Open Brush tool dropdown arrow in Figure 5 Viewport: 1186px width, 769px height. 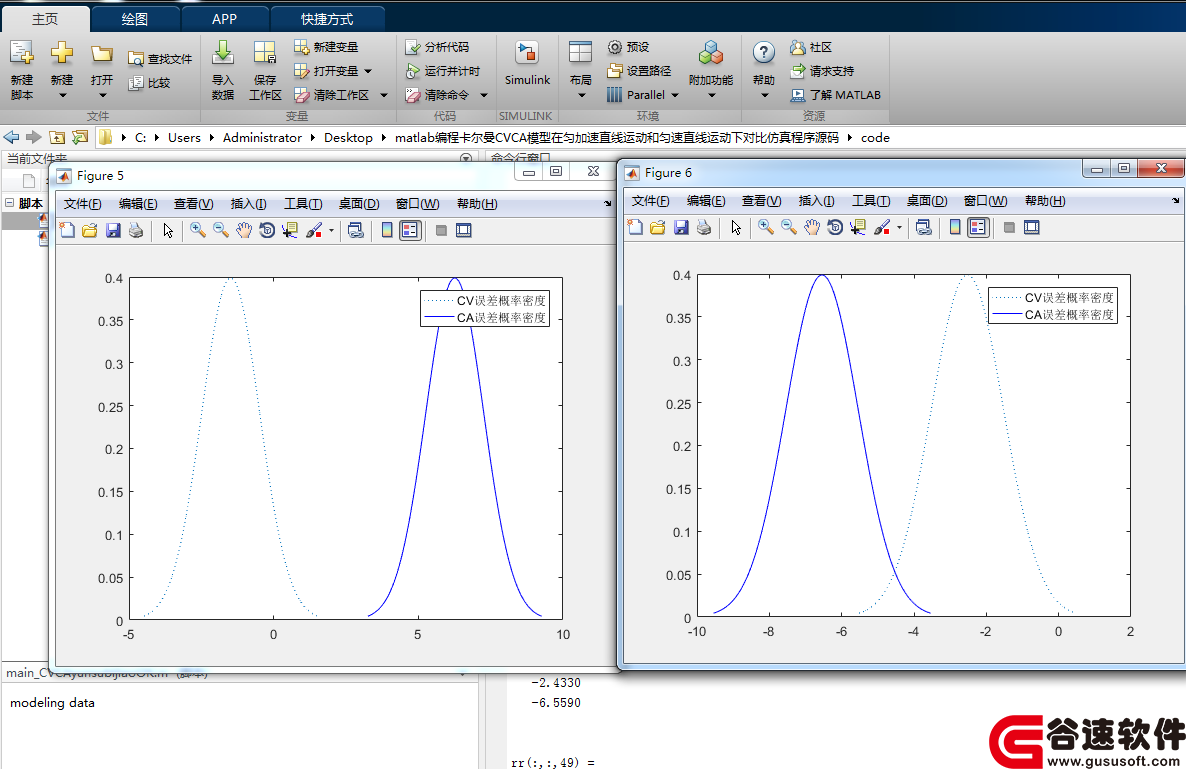tap(331, 231)
